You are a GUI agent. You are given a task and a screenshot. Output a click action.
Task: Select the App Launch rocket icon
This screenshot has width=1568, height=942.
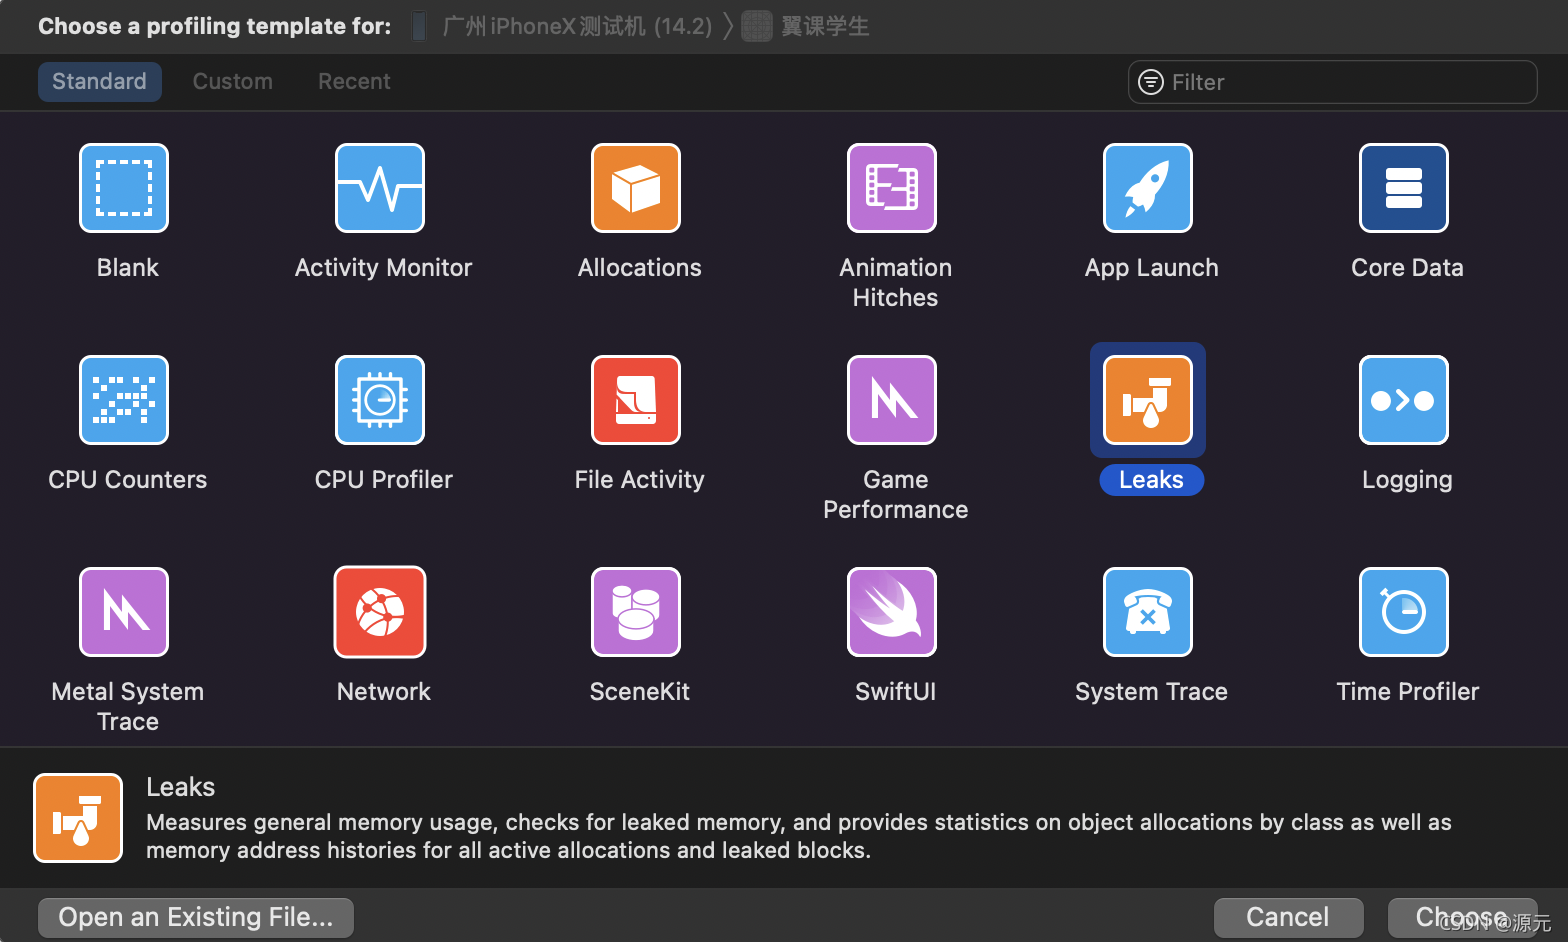click(1148, 188)
